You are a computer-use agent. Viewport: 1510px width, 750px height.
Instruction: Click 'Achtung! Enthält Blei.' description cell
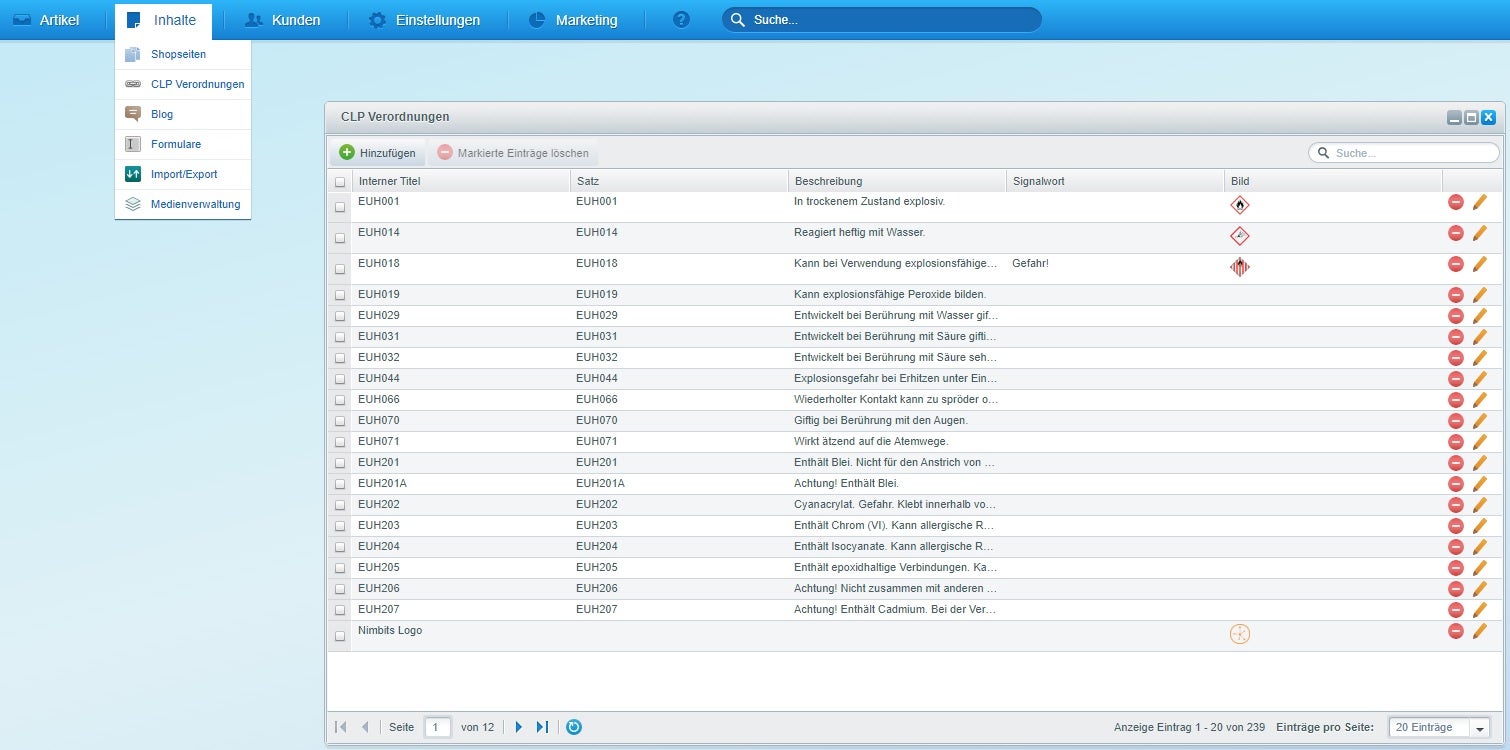pos(846,484)
